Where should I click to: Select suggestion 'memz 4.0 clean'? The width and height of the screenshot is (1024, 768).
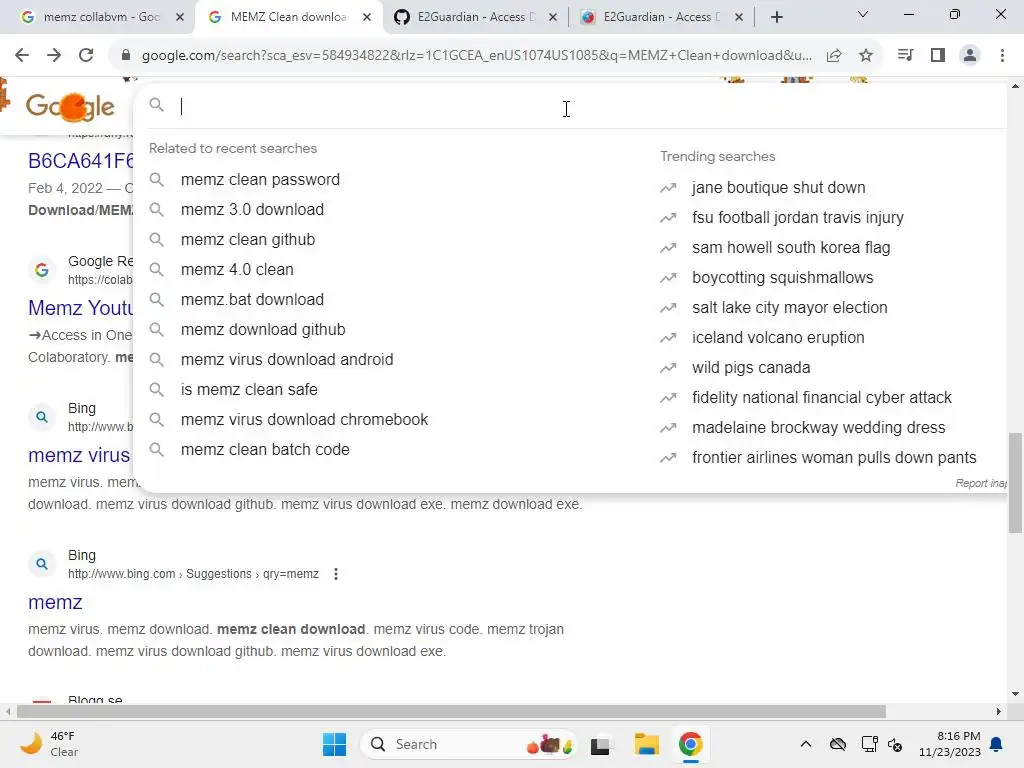point(237,270)
